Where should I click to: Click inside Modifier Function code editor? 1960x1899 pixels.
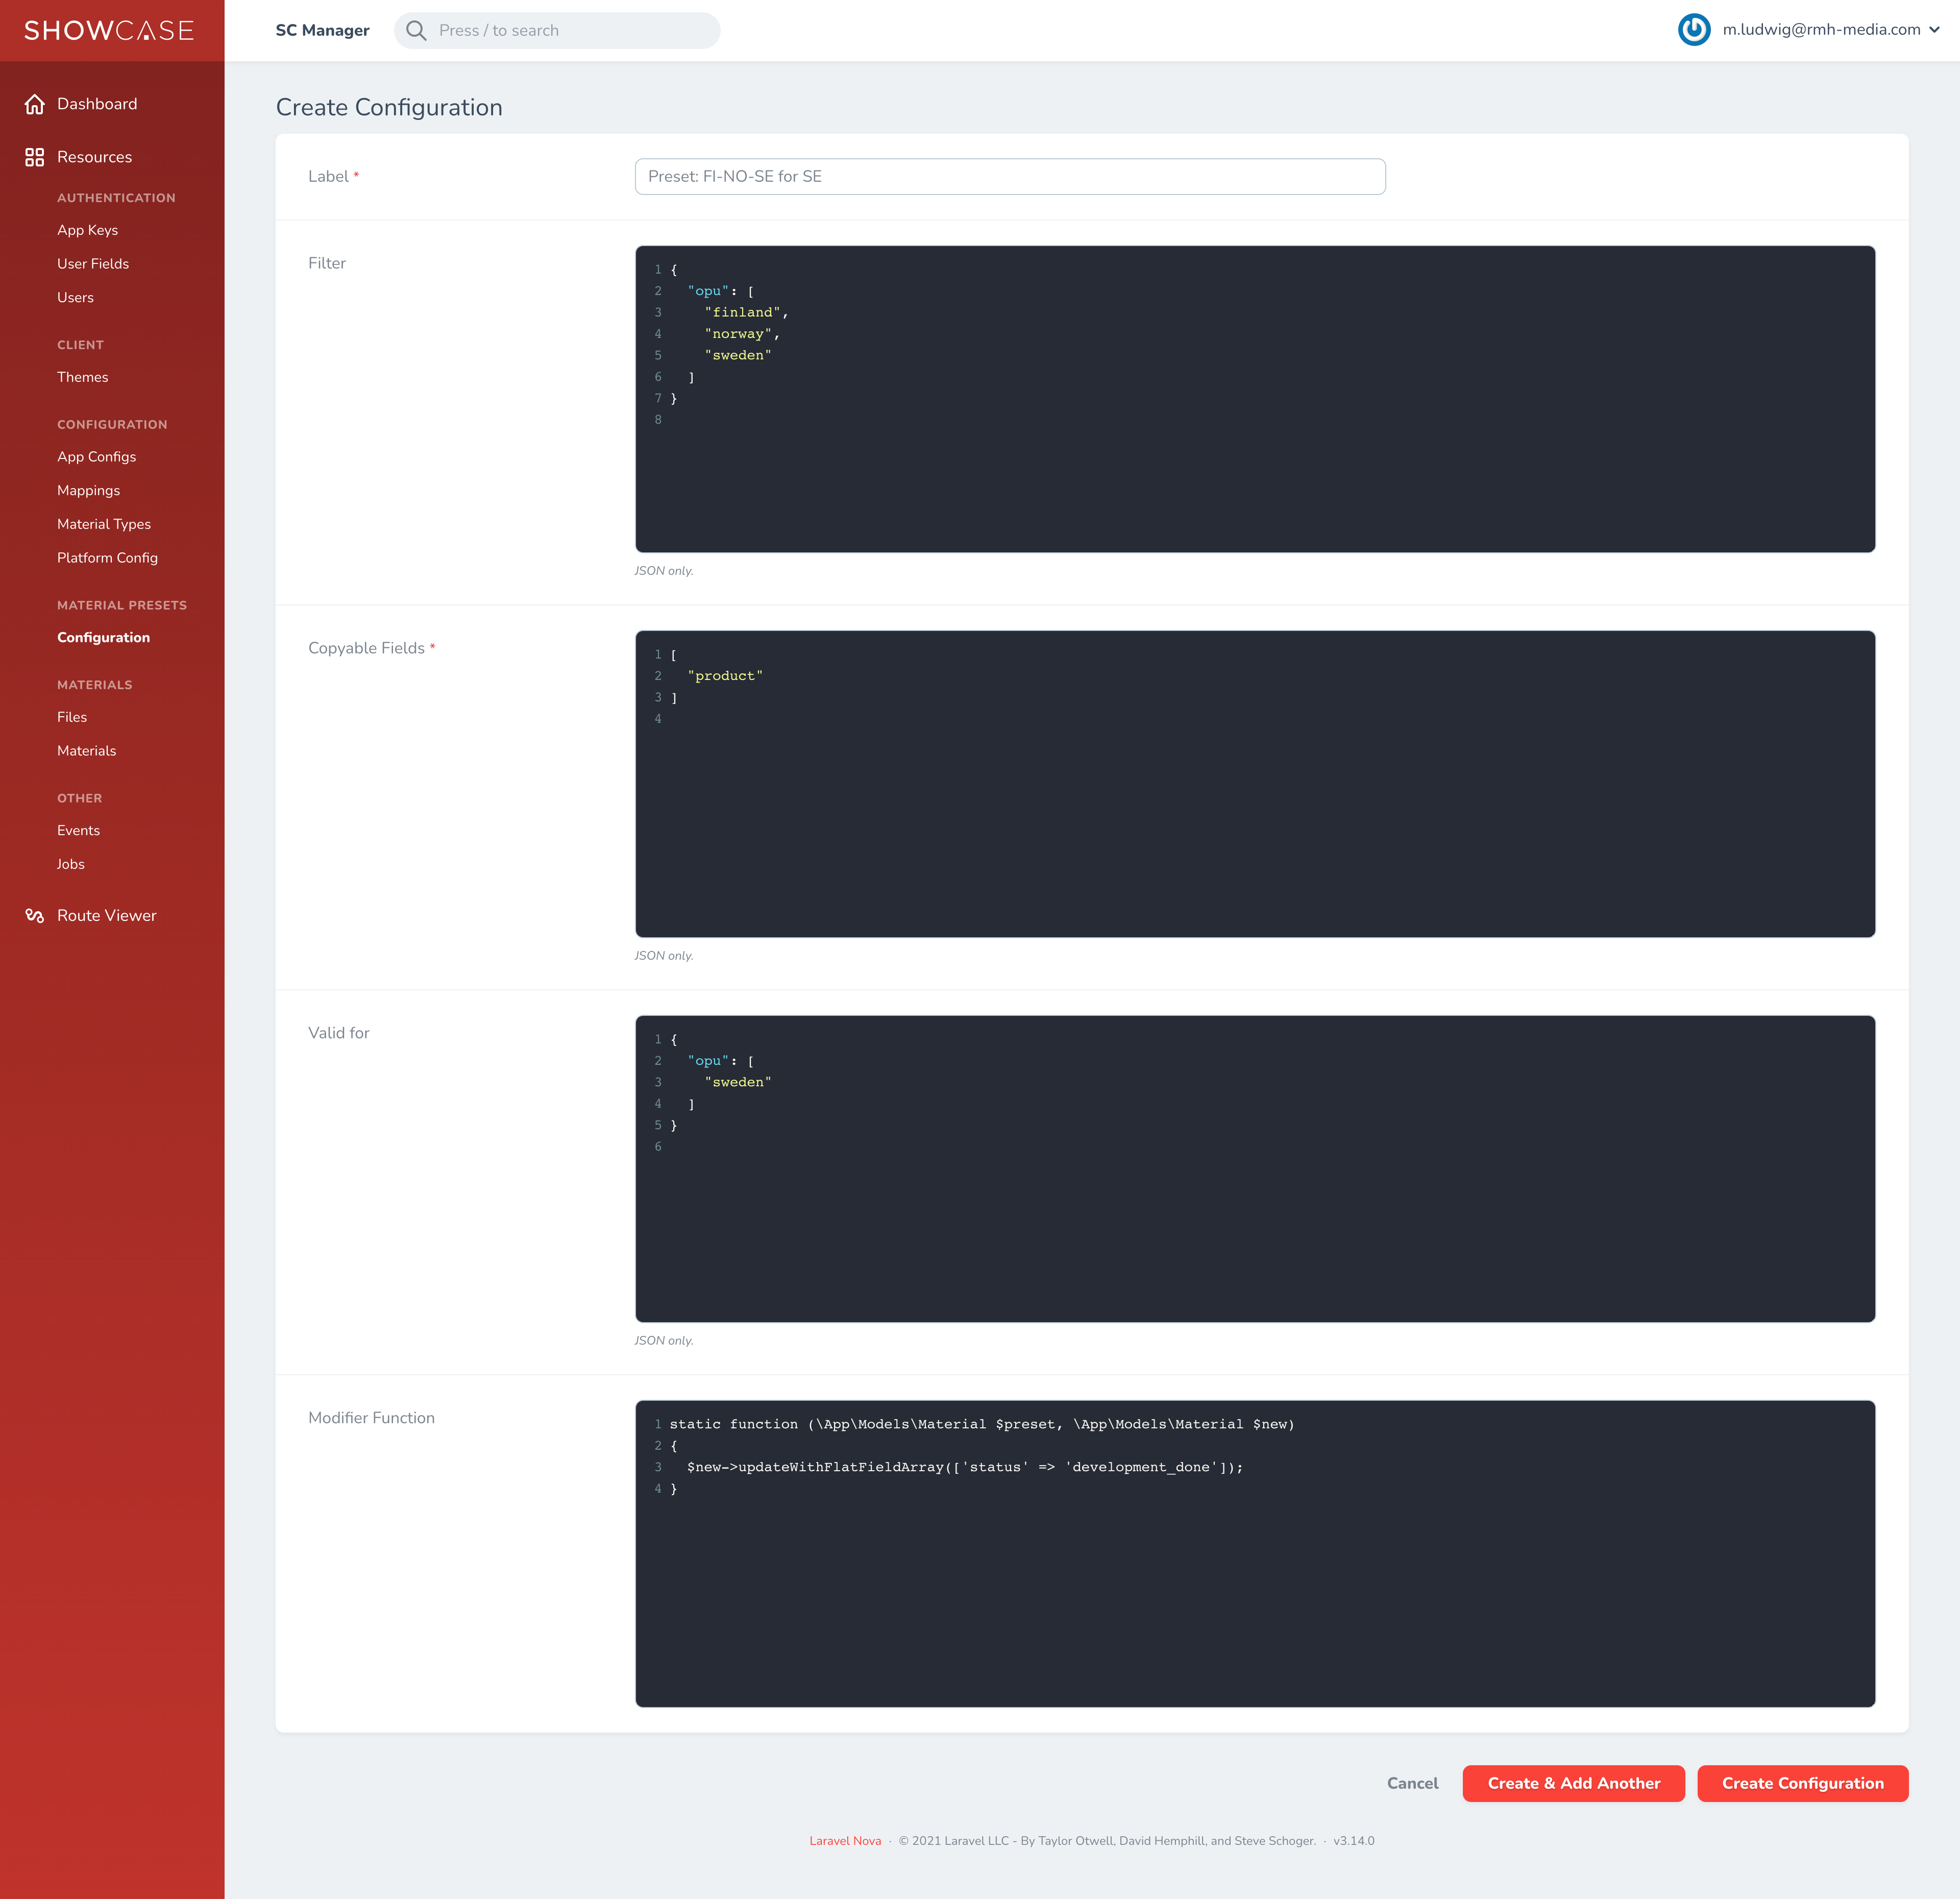pos(1255,1554)
